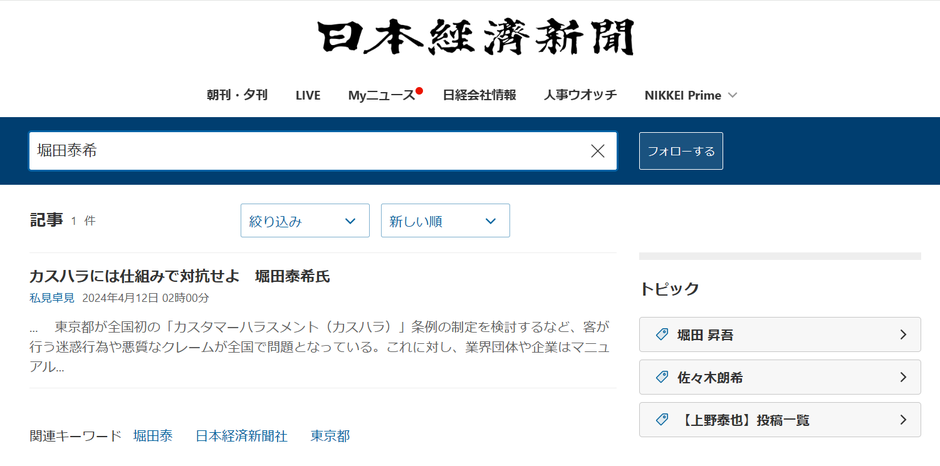Go to LIVE in navigation
940x466 pixels.
308,95
